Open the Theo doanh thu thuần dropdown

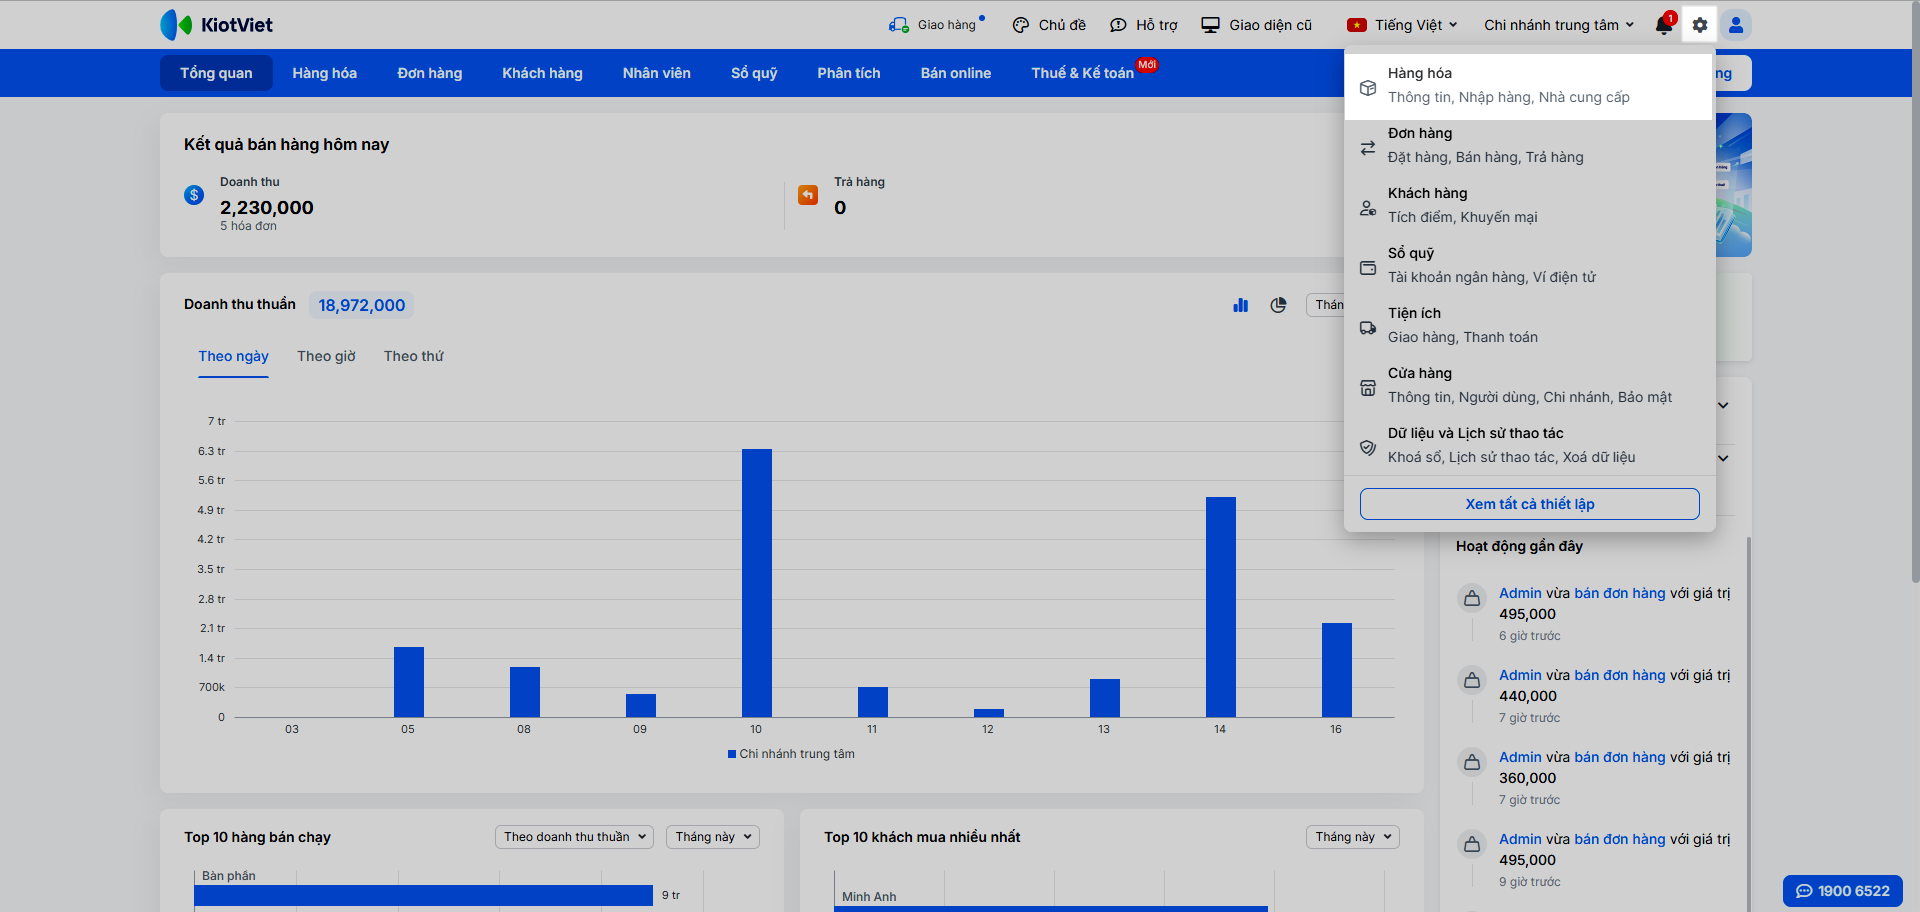(574, 837)
